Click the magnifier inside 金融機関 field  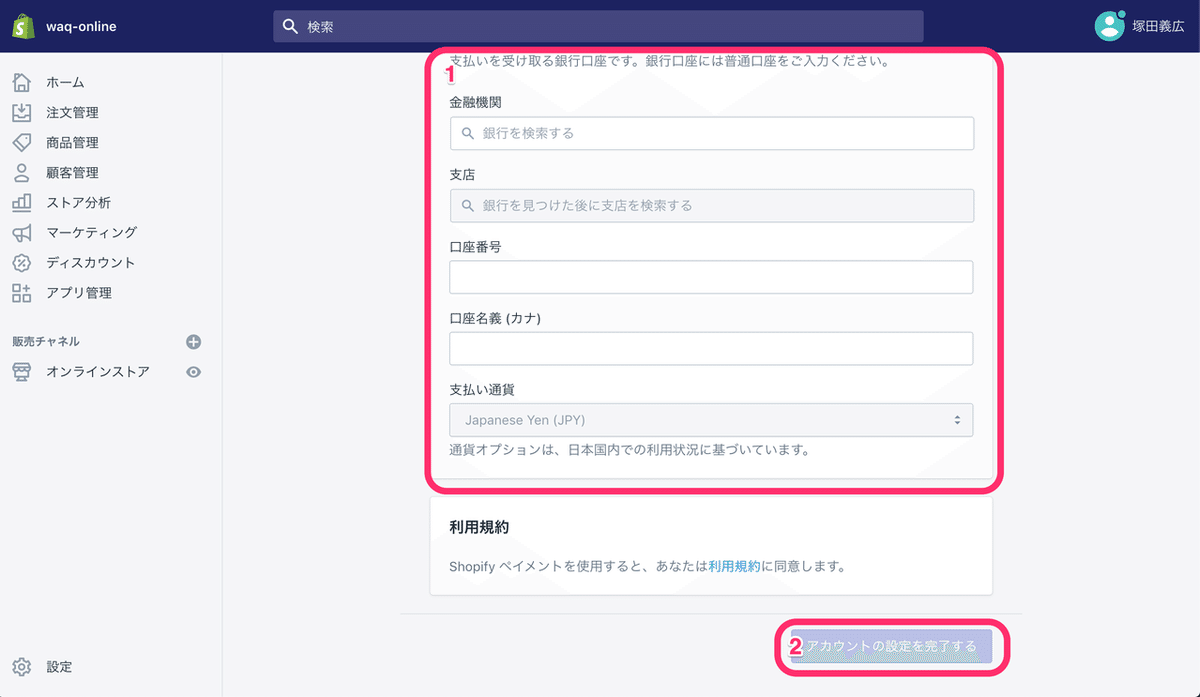[x=467, y=132]
